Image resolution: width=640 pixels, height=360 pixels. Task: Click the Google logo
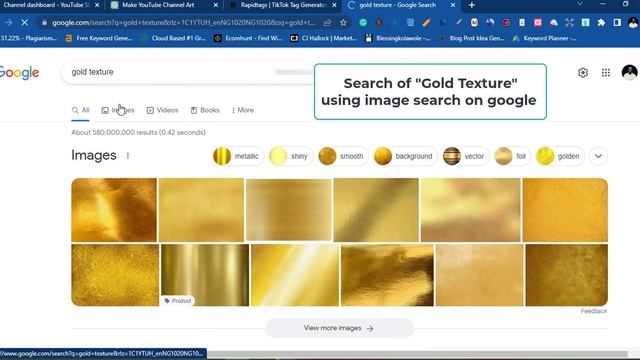tap(19, 73)
